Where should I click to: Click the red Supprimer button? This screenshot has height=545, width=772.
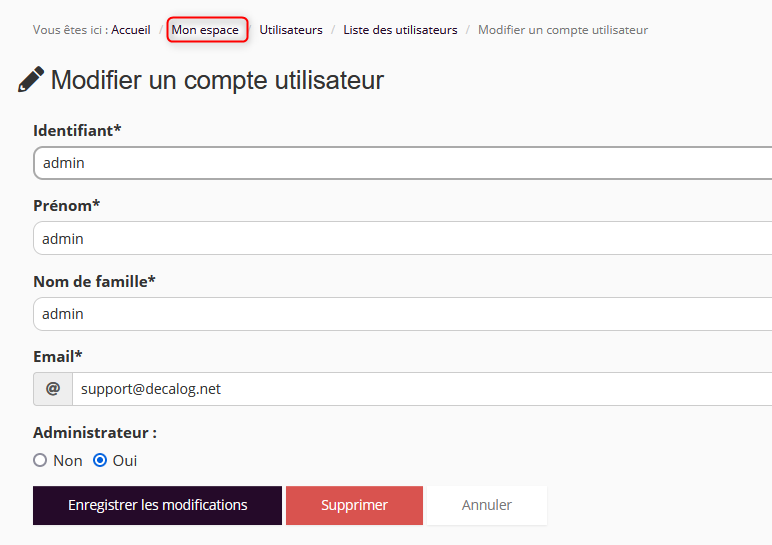354,505
